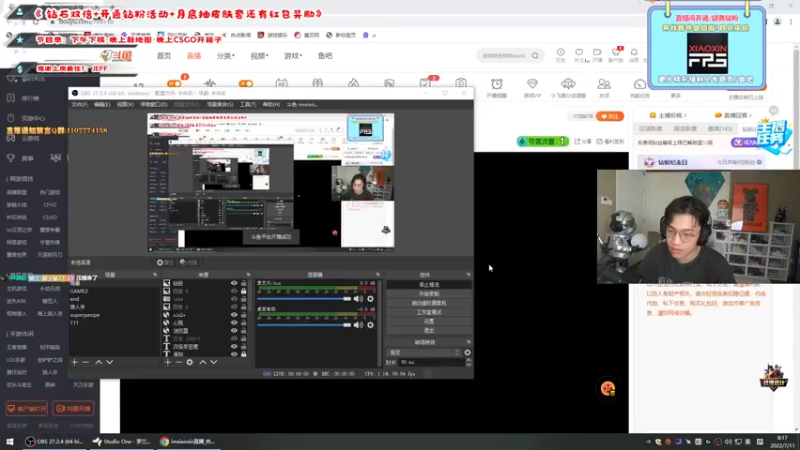The width and height of the screenshot is (800, 450).
Task: Toggle visibility of first source row
Action: pyautogui.click(x=234, y=283)
